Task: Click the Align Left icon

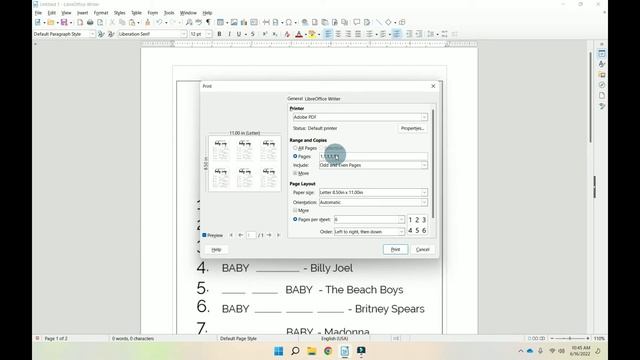Action: [328, 34]
